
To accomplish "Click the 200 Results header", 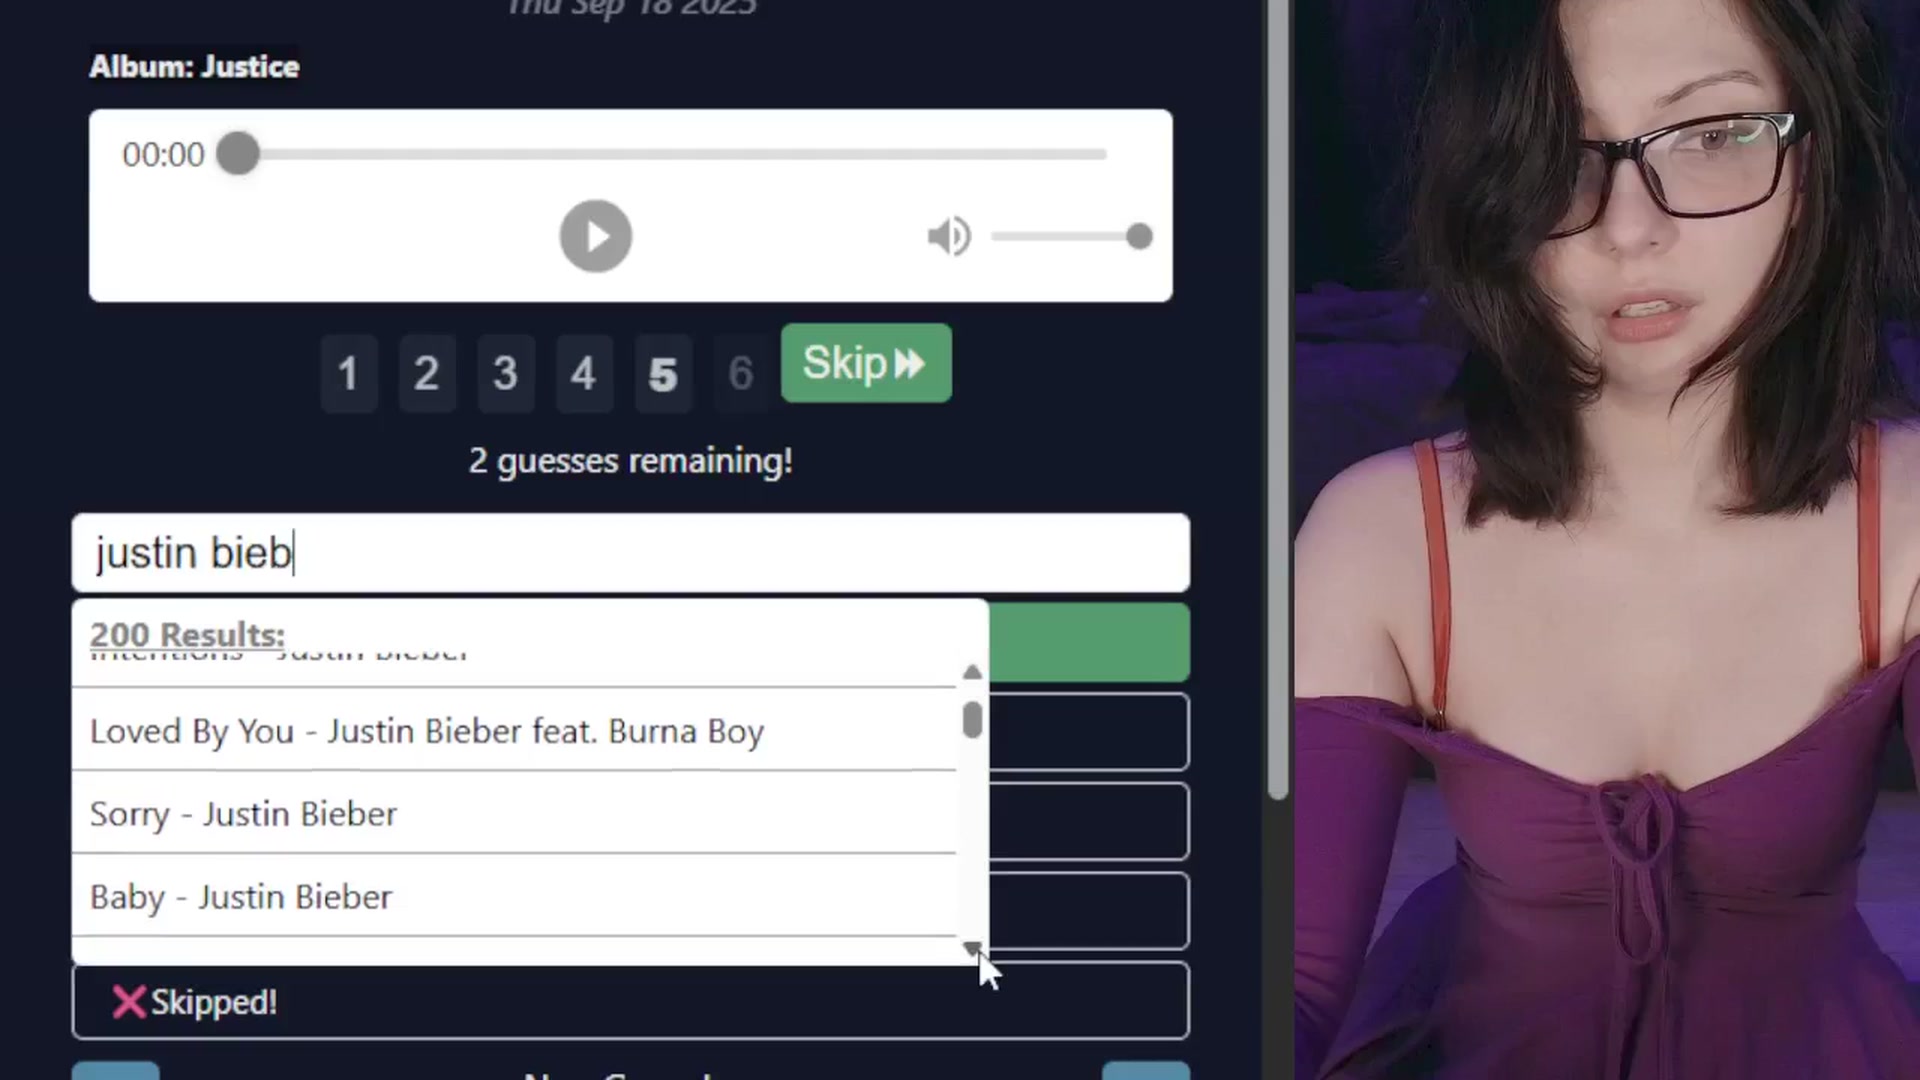I will point(187,634).
